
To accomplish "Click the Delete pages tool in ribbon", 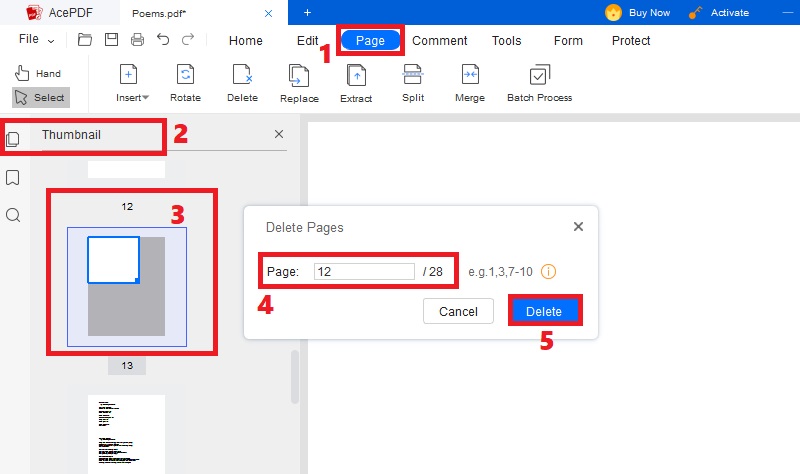I will tap(242, 83).
